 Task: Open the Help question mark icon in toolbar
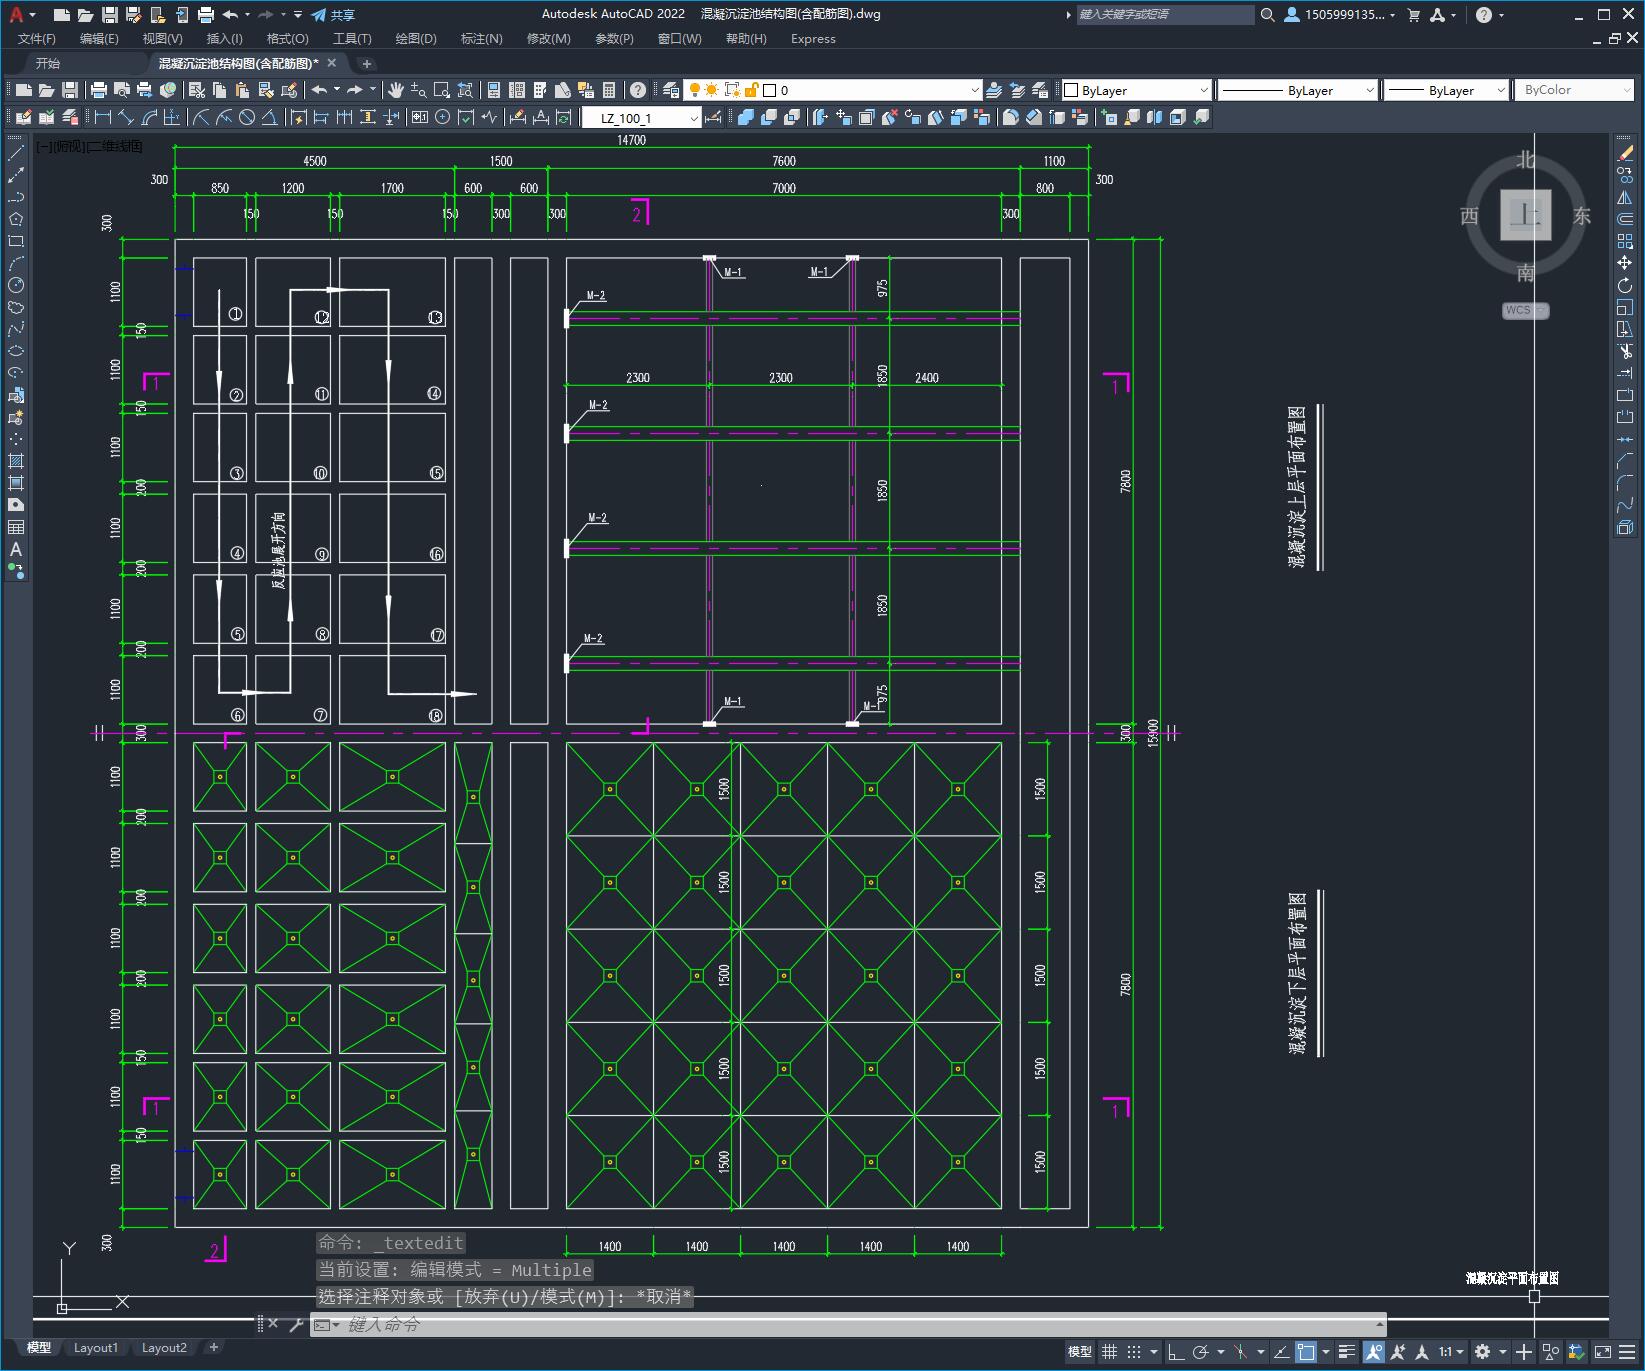[638, 90]
